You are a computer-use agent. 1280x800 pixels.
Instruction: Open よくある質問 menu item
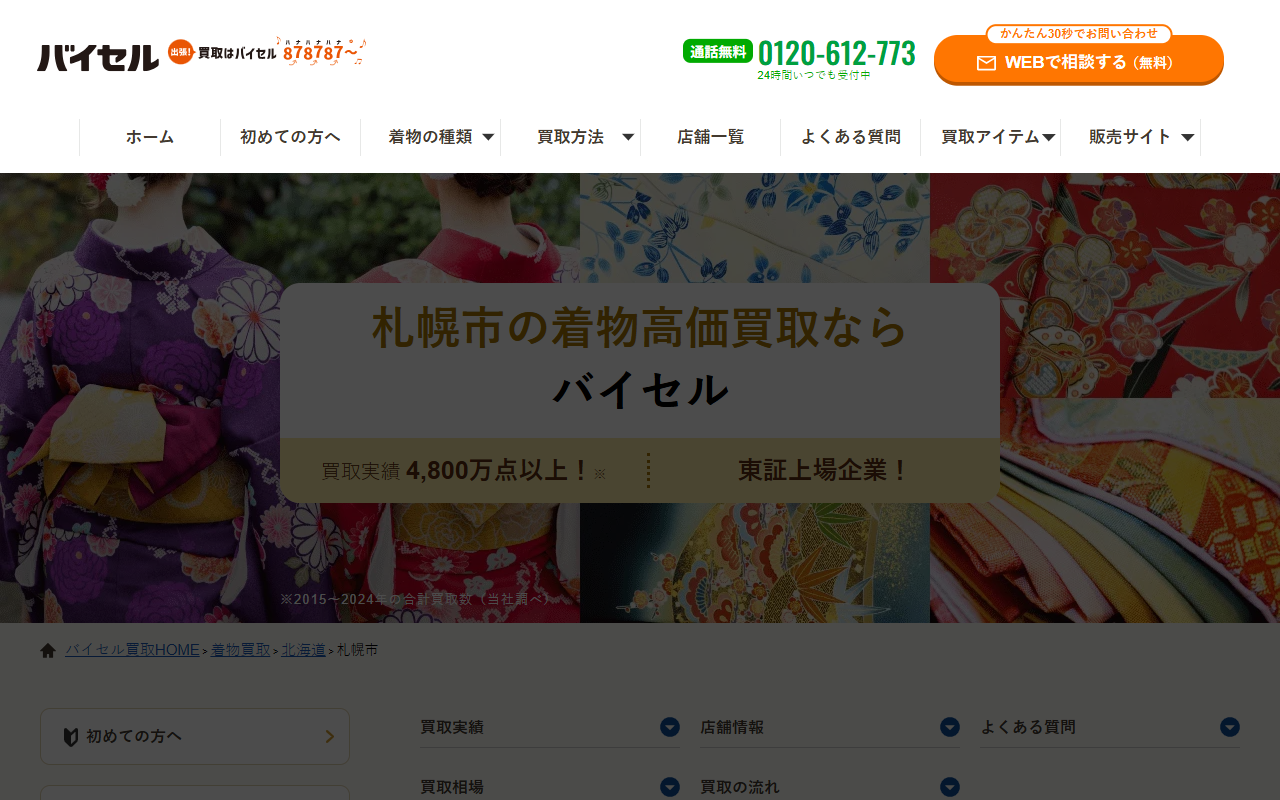tap(850, 137)
